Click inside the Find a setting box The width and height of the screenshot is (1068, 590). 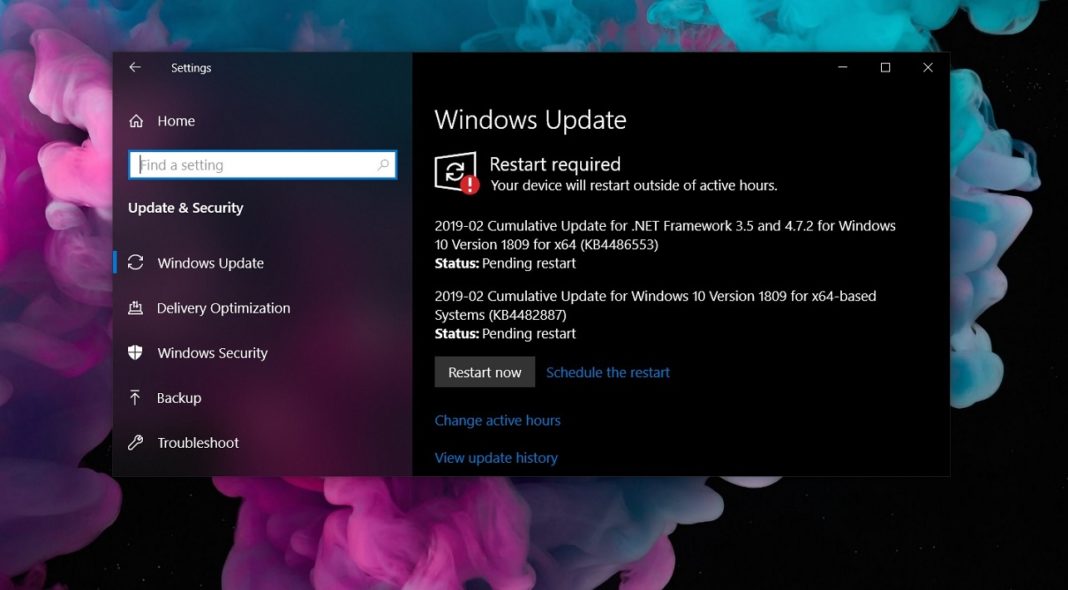click(250, 164)
